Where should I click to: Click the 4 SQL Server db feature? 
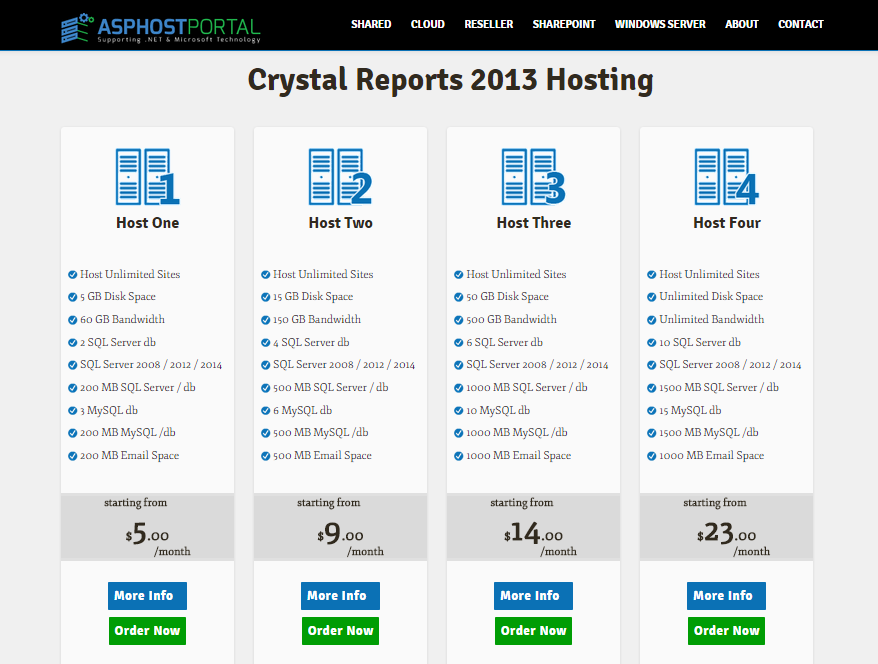tap(311, 342)
